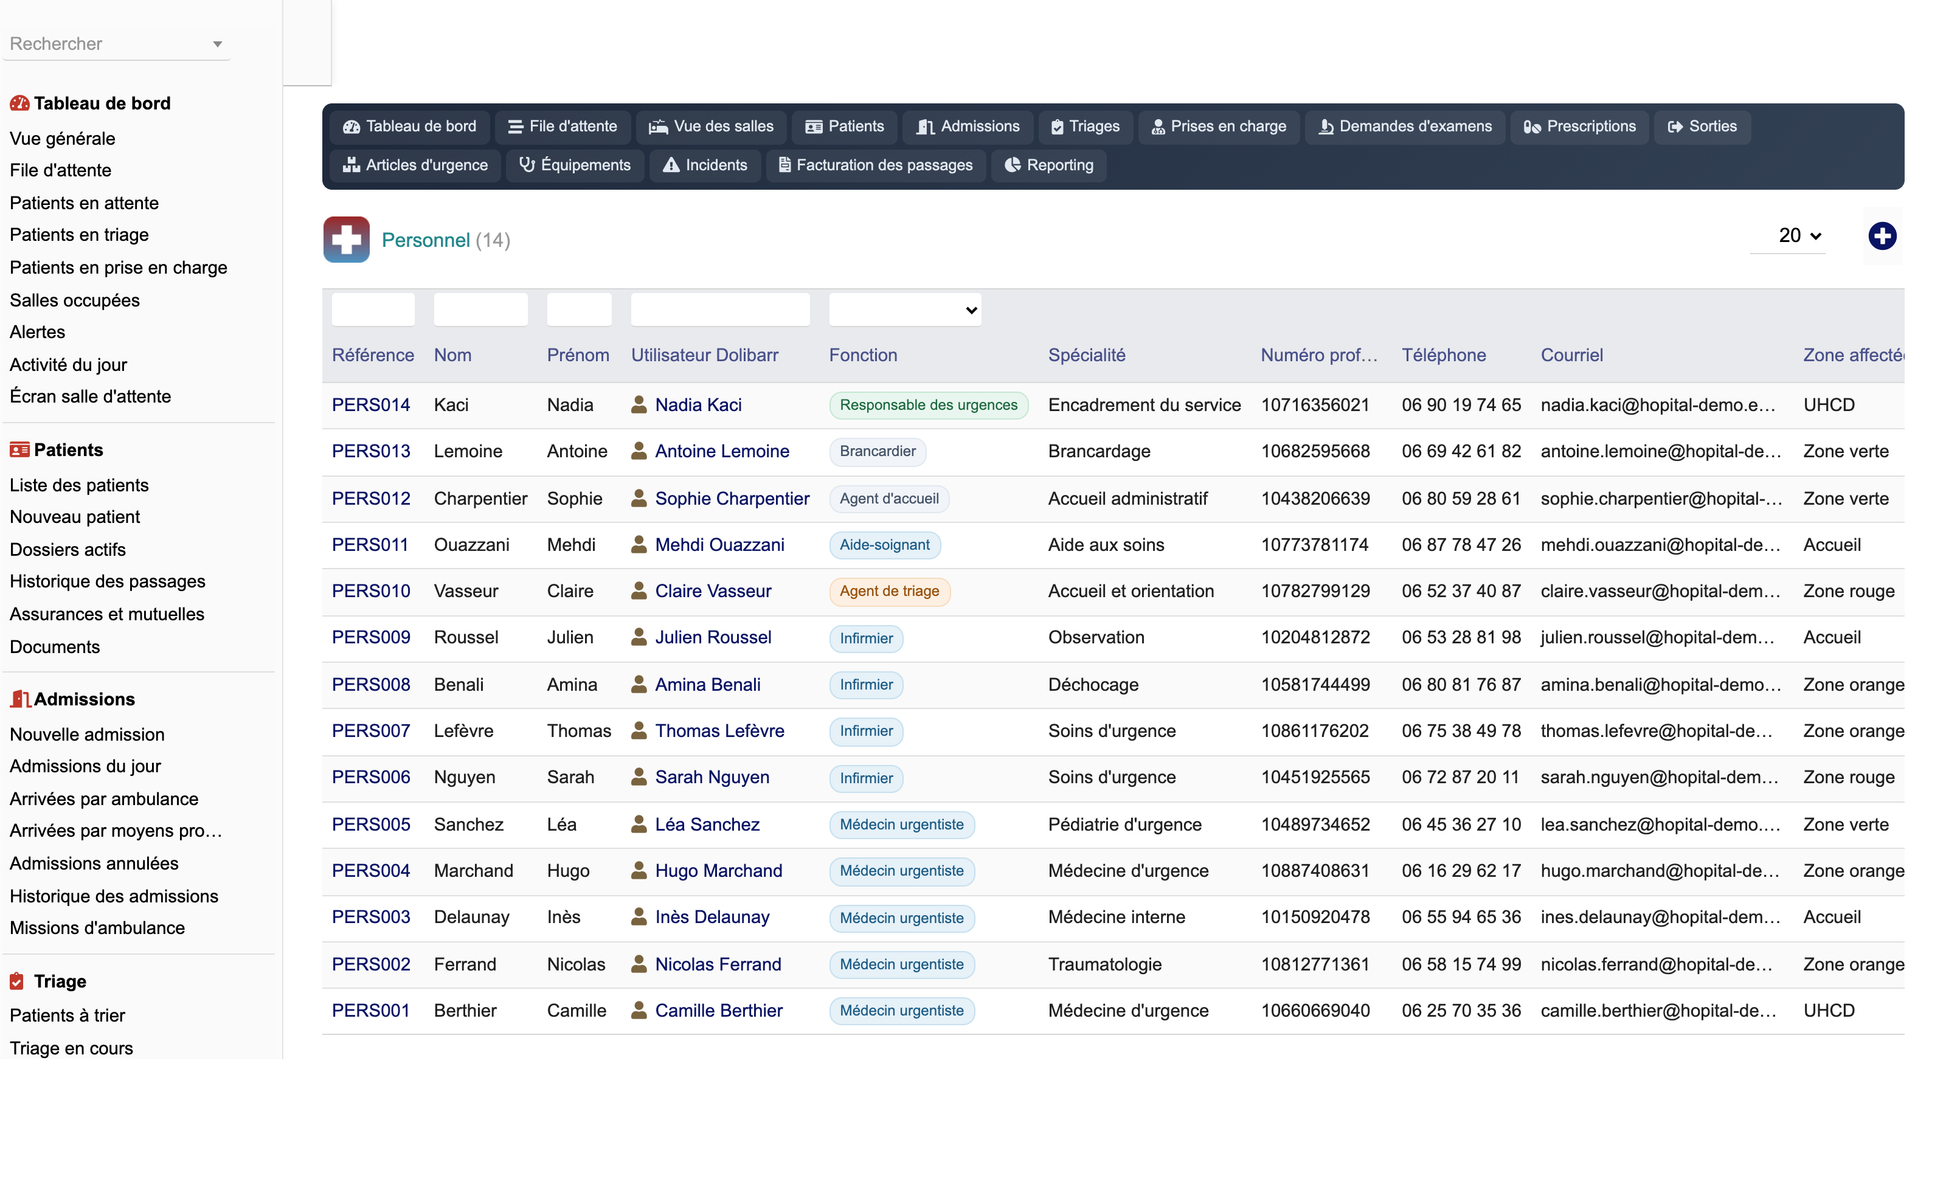Image resolution: width=1946 pixels, height=1204 pixels.
Task: Click the Admissions door icon in sidebar
Action: tap(19, 699)
